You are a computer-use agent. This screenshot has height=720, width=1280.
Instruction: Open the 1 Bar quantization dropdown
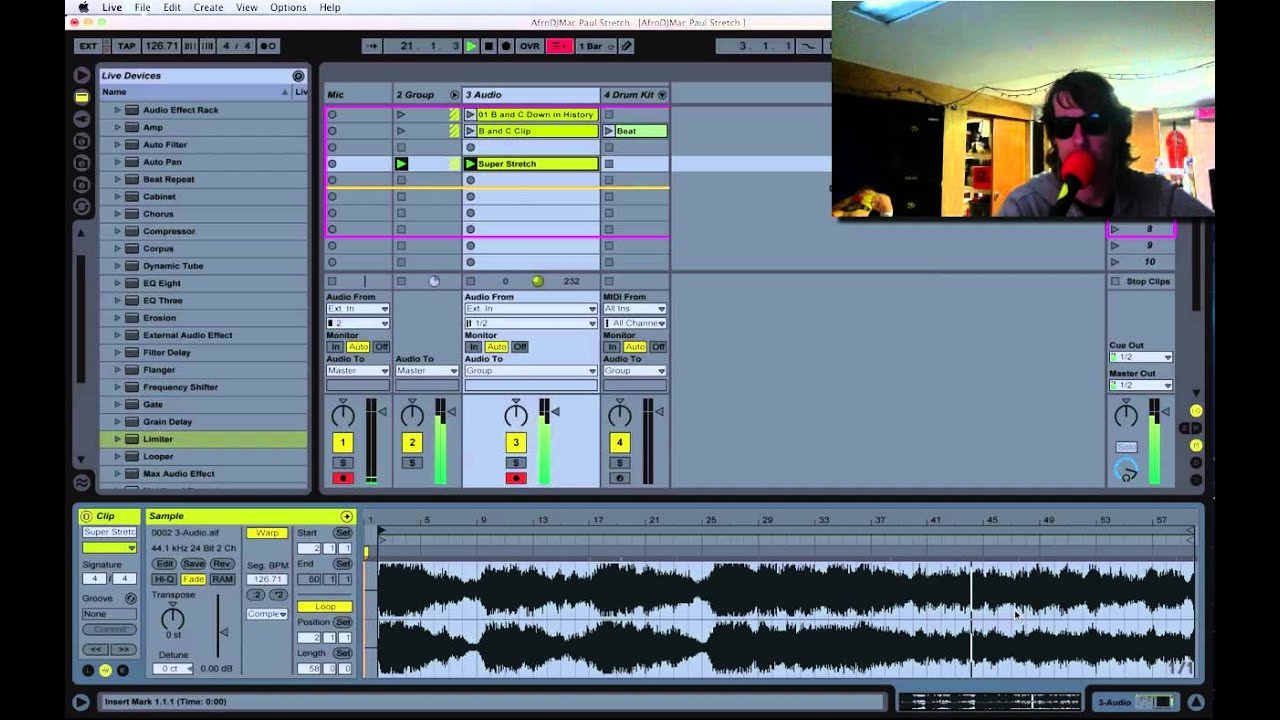596,46
